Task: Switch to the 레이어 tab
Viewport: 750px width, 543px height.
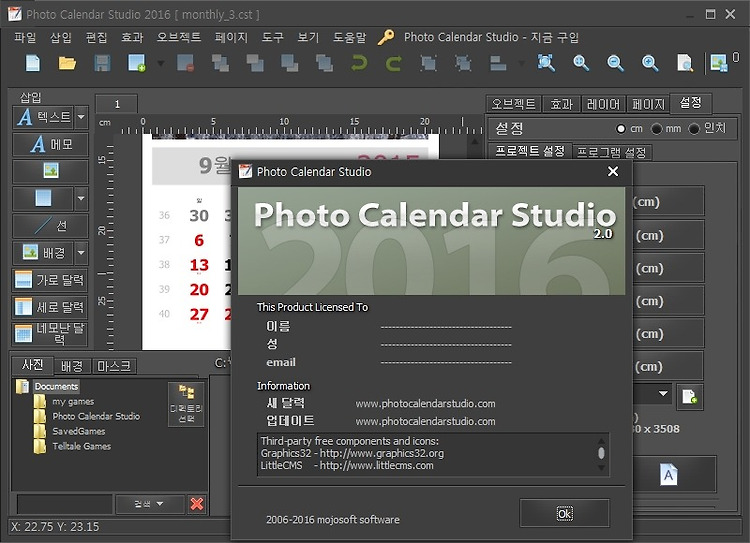Action: click(x=603, y=104)
